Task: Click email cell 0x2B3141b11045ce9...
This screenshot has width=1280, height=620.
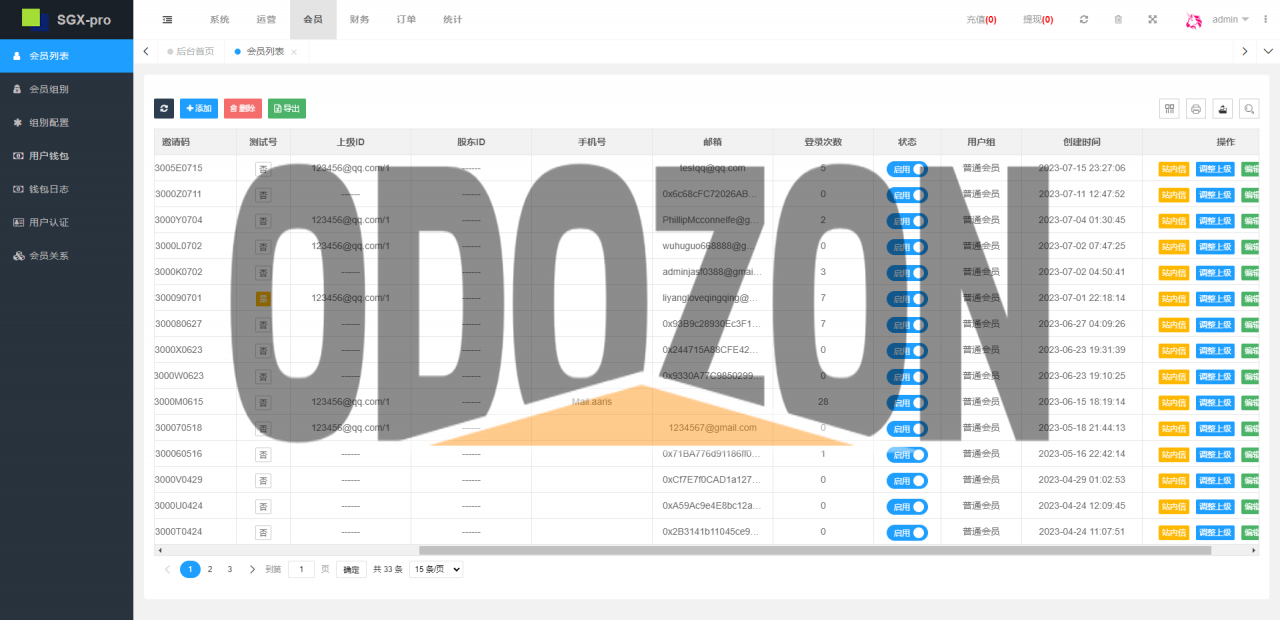Action: (711, 532)
